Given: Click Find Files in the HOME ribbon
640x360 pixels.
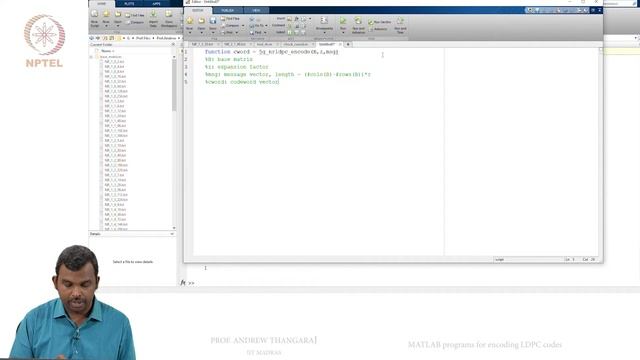Looking at the screenshot, I should tap(135, 16).
